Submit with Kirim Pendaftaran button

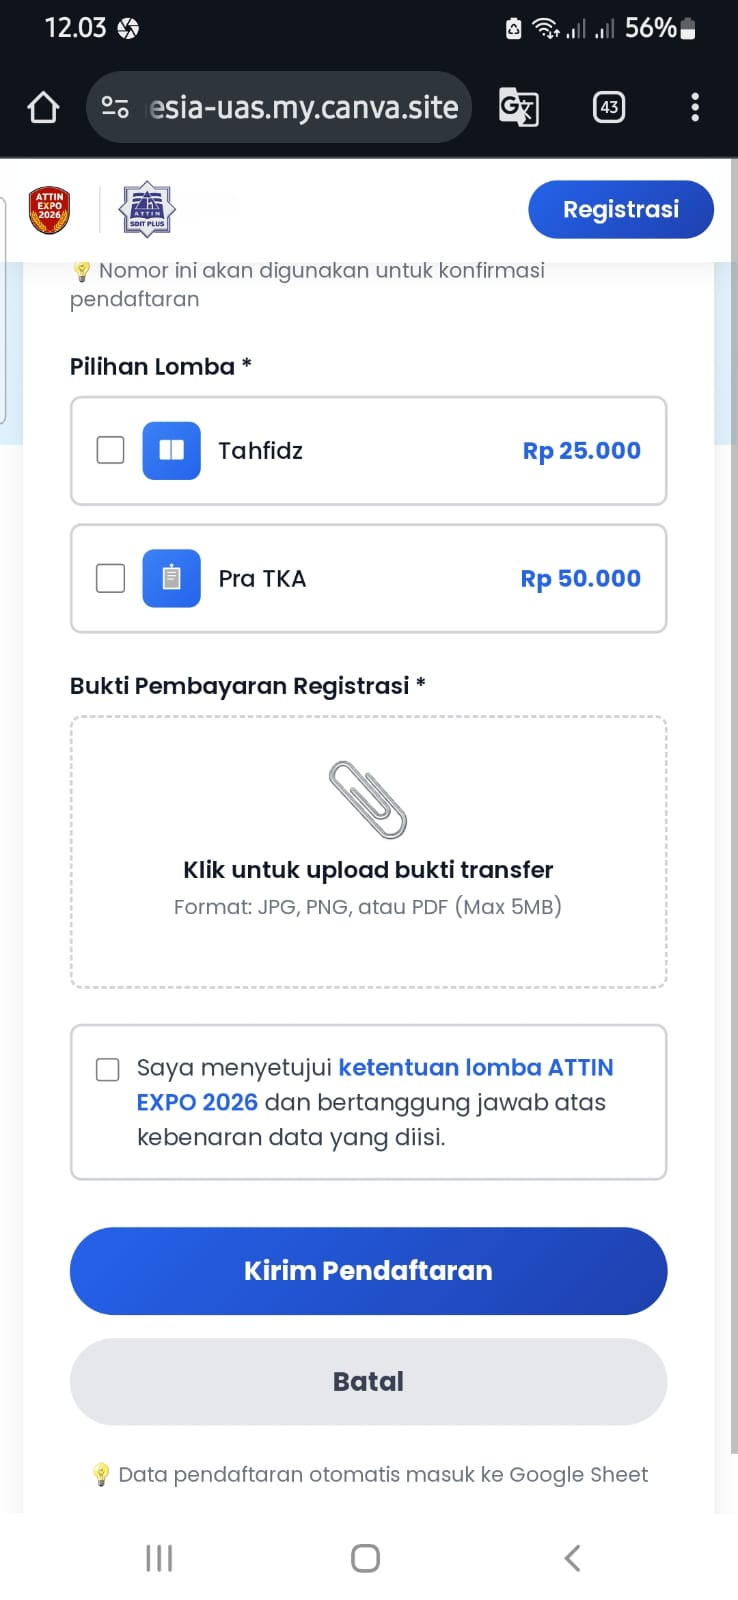pyautogui.click(x=368, y=1271)
